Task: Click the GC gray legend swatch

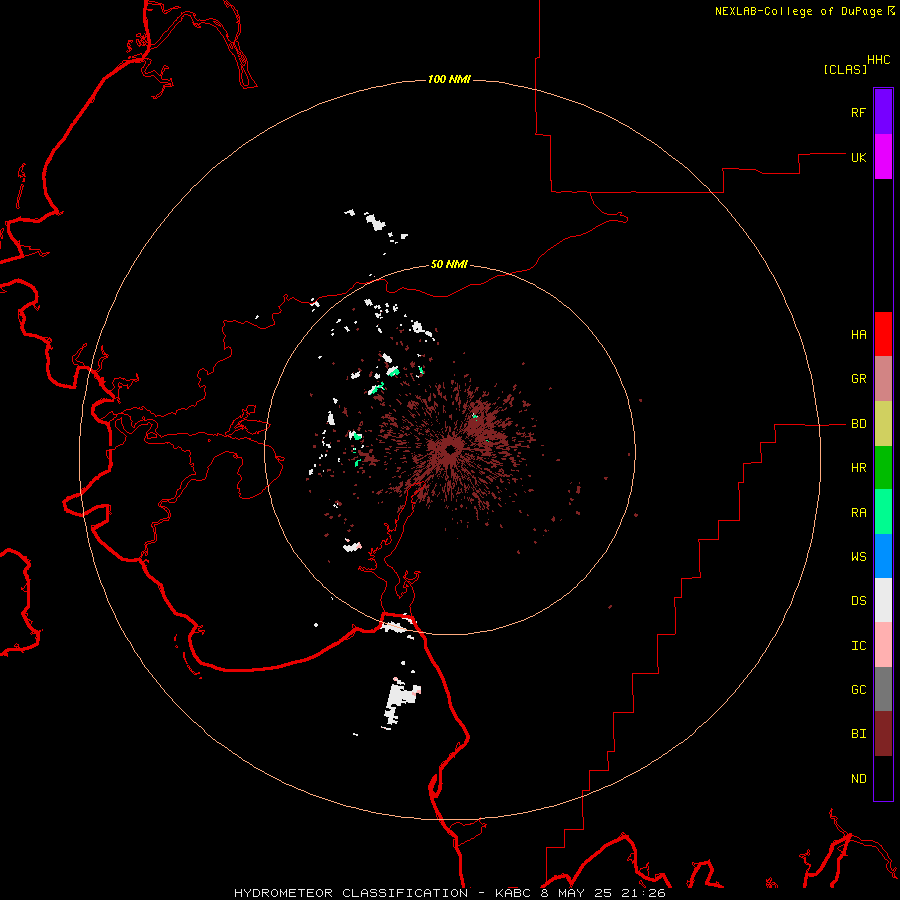Action: point(883,689)
